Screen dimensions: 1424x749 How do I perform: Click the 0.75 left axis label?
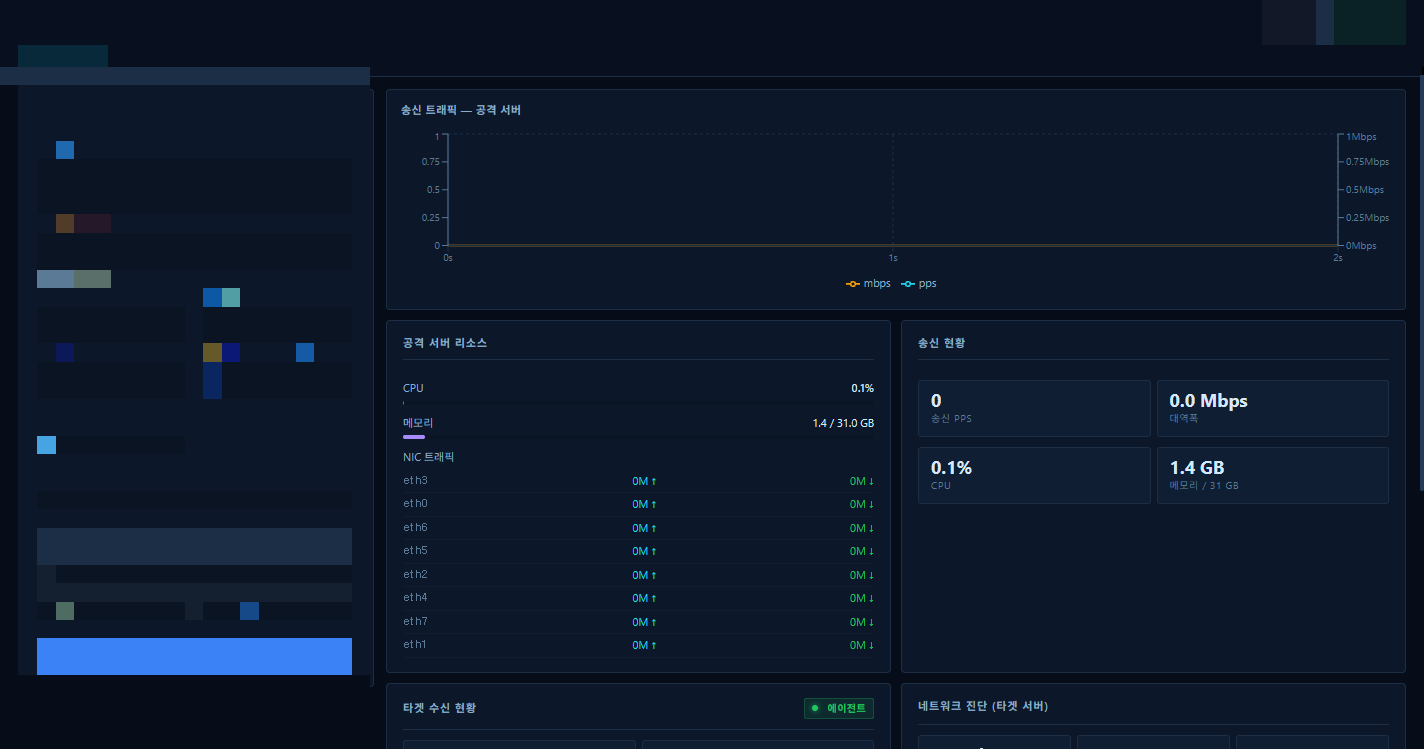(x=431, y=162)
